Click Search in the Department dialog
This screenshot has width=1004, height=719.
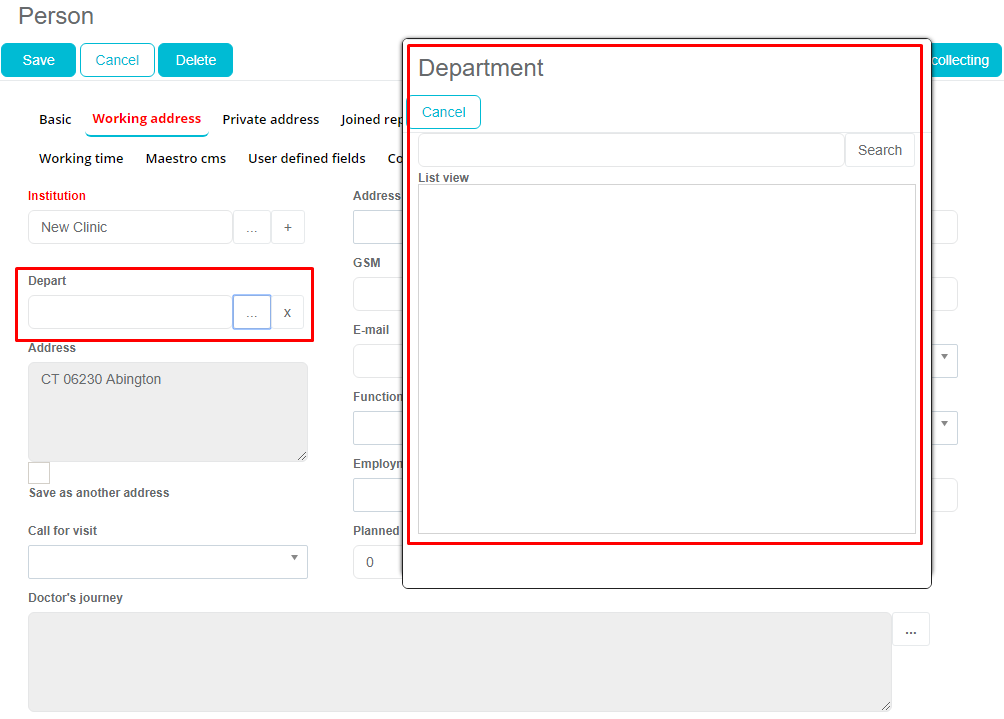click(x=879, y=150)
